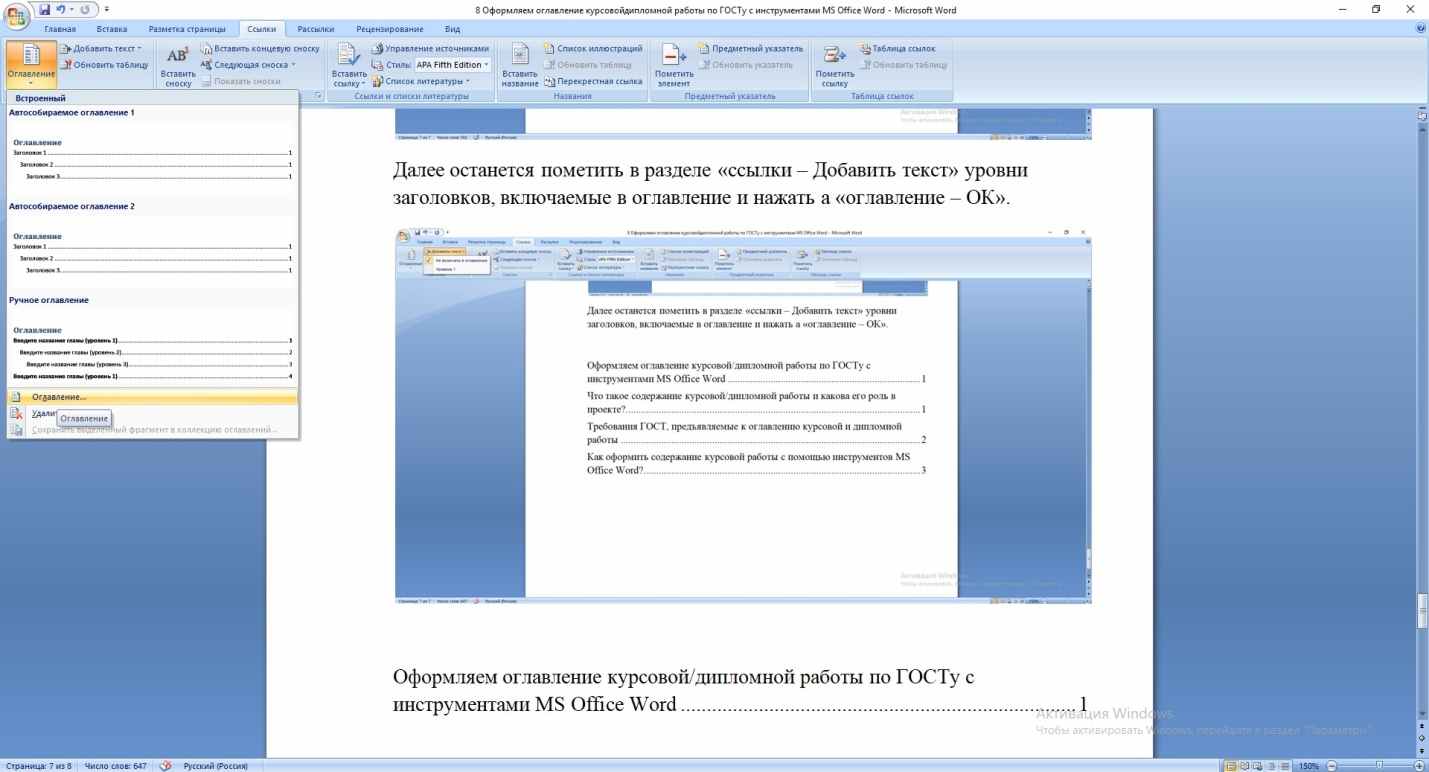Save document via quick access toolbar

44,9
